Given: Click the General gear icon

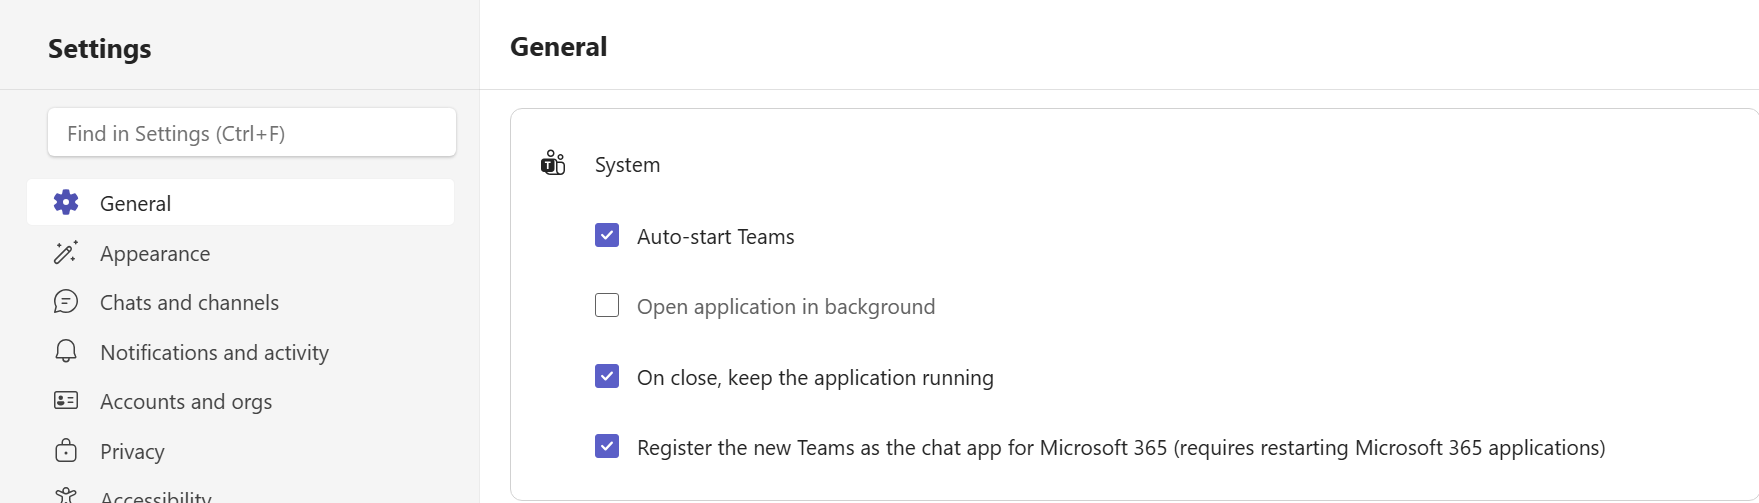Looking at the screenshot, I should pos(66,202).
